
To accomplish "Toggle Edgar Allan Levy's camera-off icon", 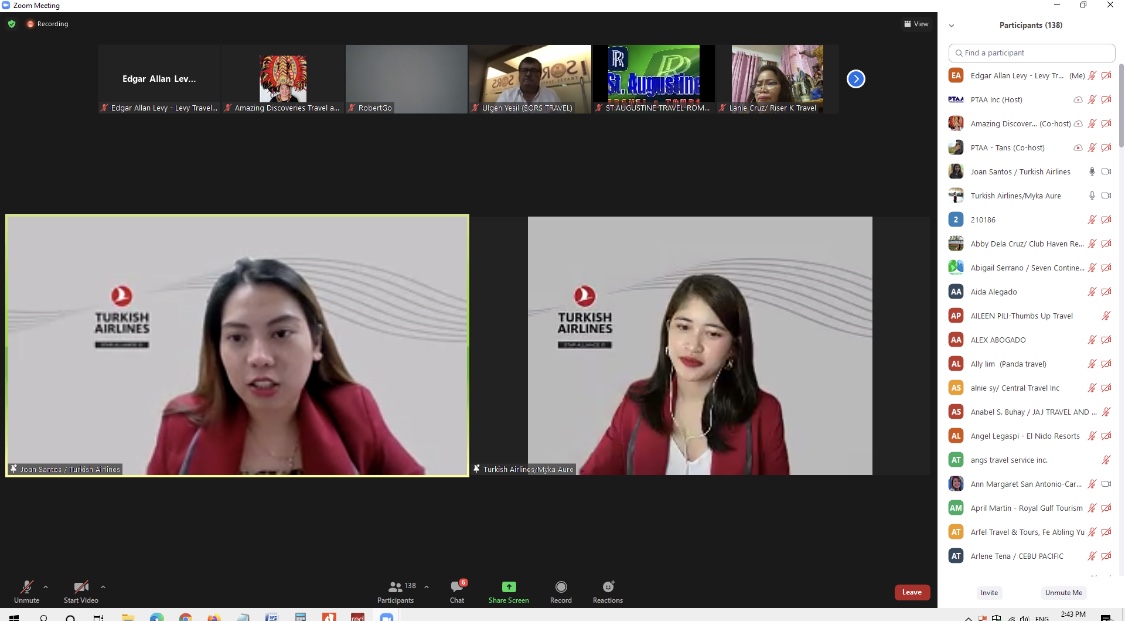I will coord(1106,75).
